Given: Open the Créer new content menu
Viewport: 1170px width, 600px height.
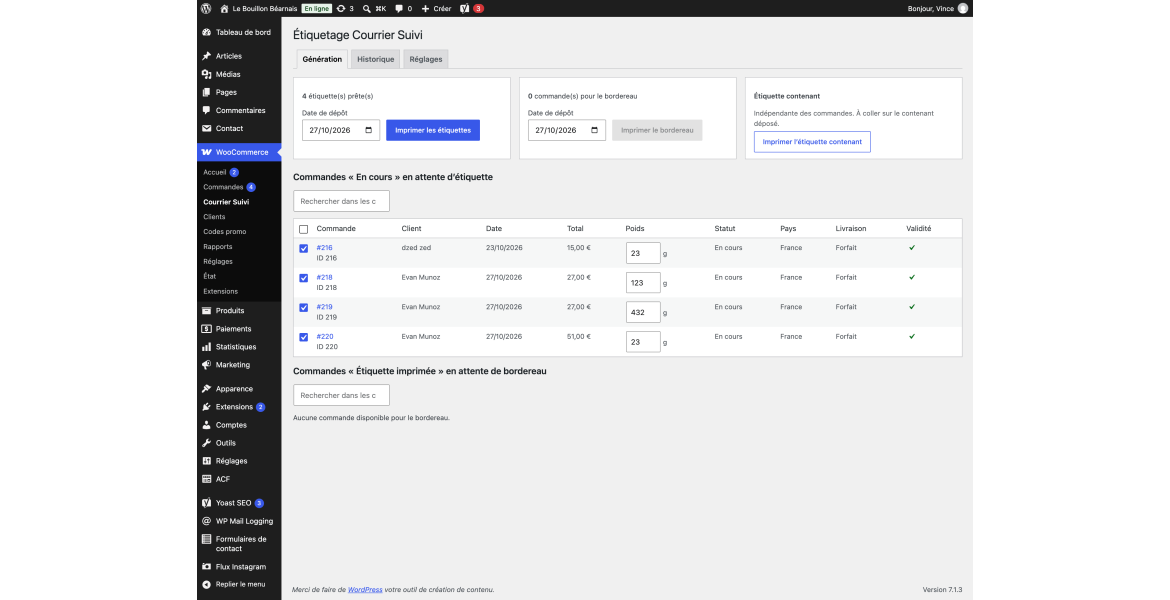Looking at the screenshot, I should (x=437, y=8).
